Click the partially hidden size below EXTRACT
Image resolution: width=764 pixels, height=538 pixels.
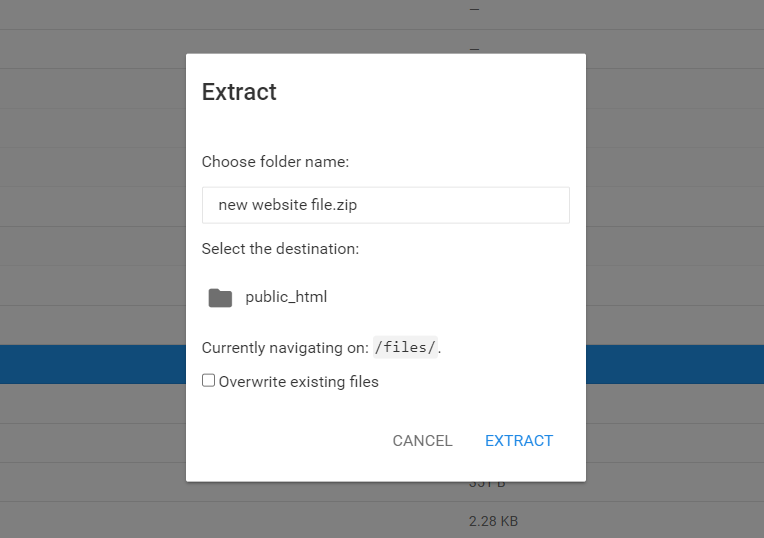point(487,484)
